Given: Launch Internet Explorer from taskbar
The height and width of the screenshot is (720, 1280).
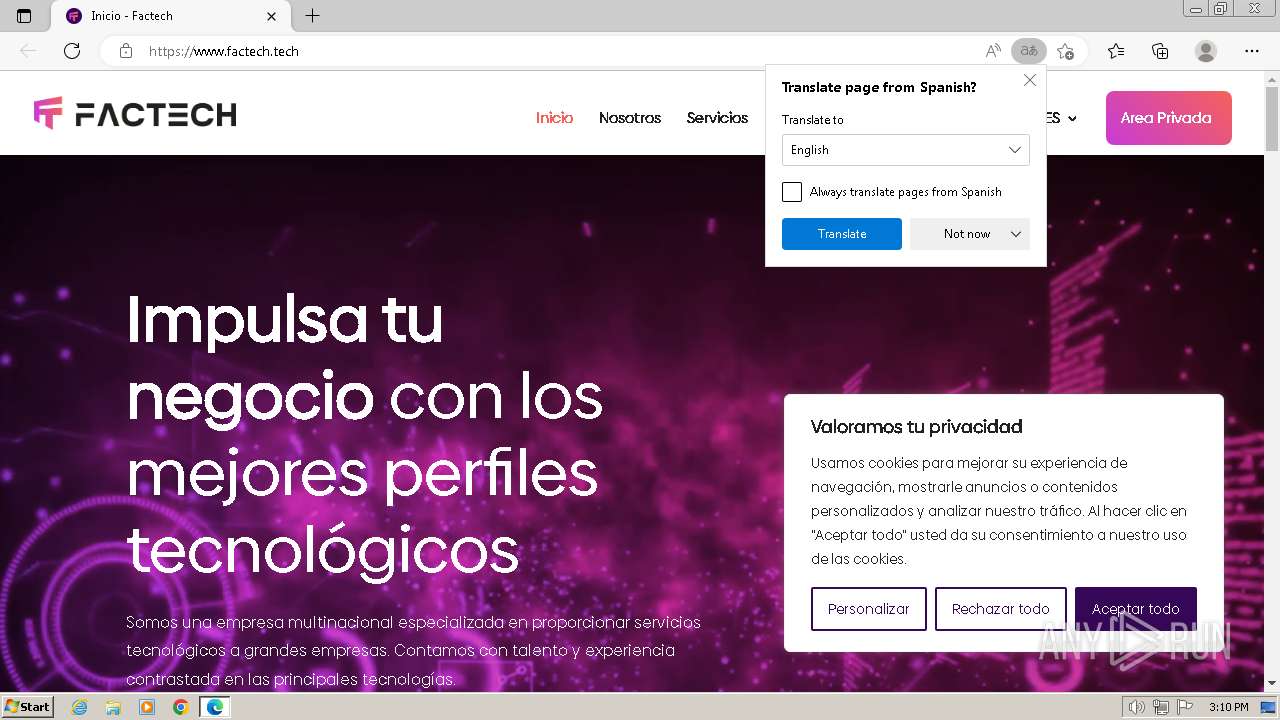Looking at the screenshot, I should pyautogui.click(x=79, y=707).
